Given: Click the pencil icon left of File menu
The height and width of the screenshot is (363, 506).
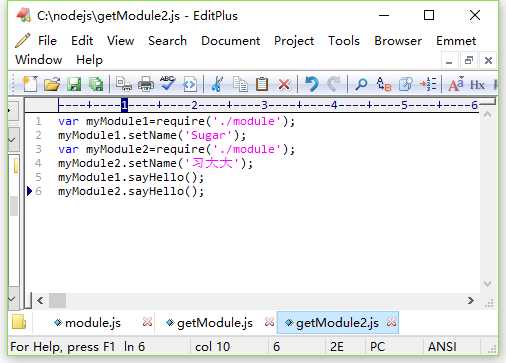Looking at the screenshot, I should coord(23,41).
